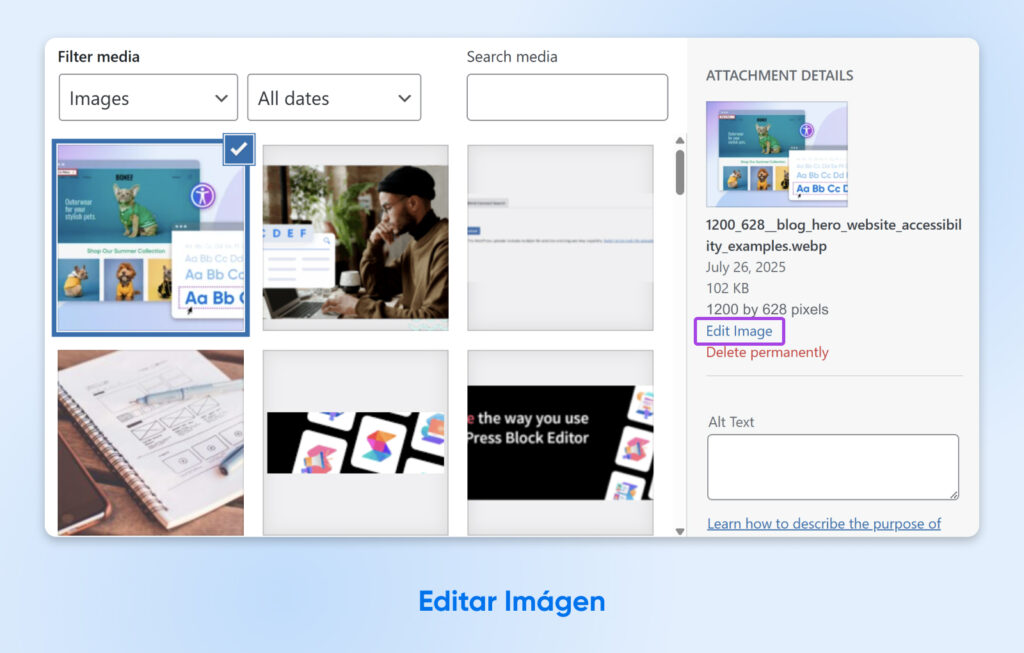This screenshot has height=653, width=1024.
Task: Open the All dates filter dropdown
Action: coord(334,97)
